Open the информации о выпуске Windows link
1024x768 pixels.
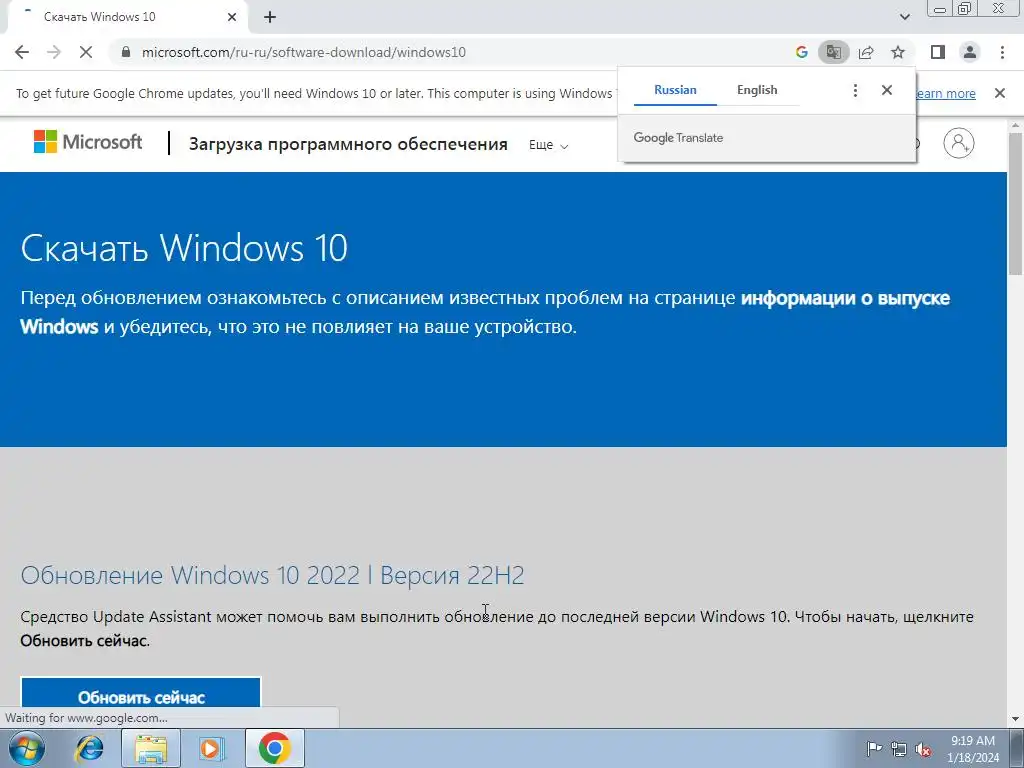point(485,312)
